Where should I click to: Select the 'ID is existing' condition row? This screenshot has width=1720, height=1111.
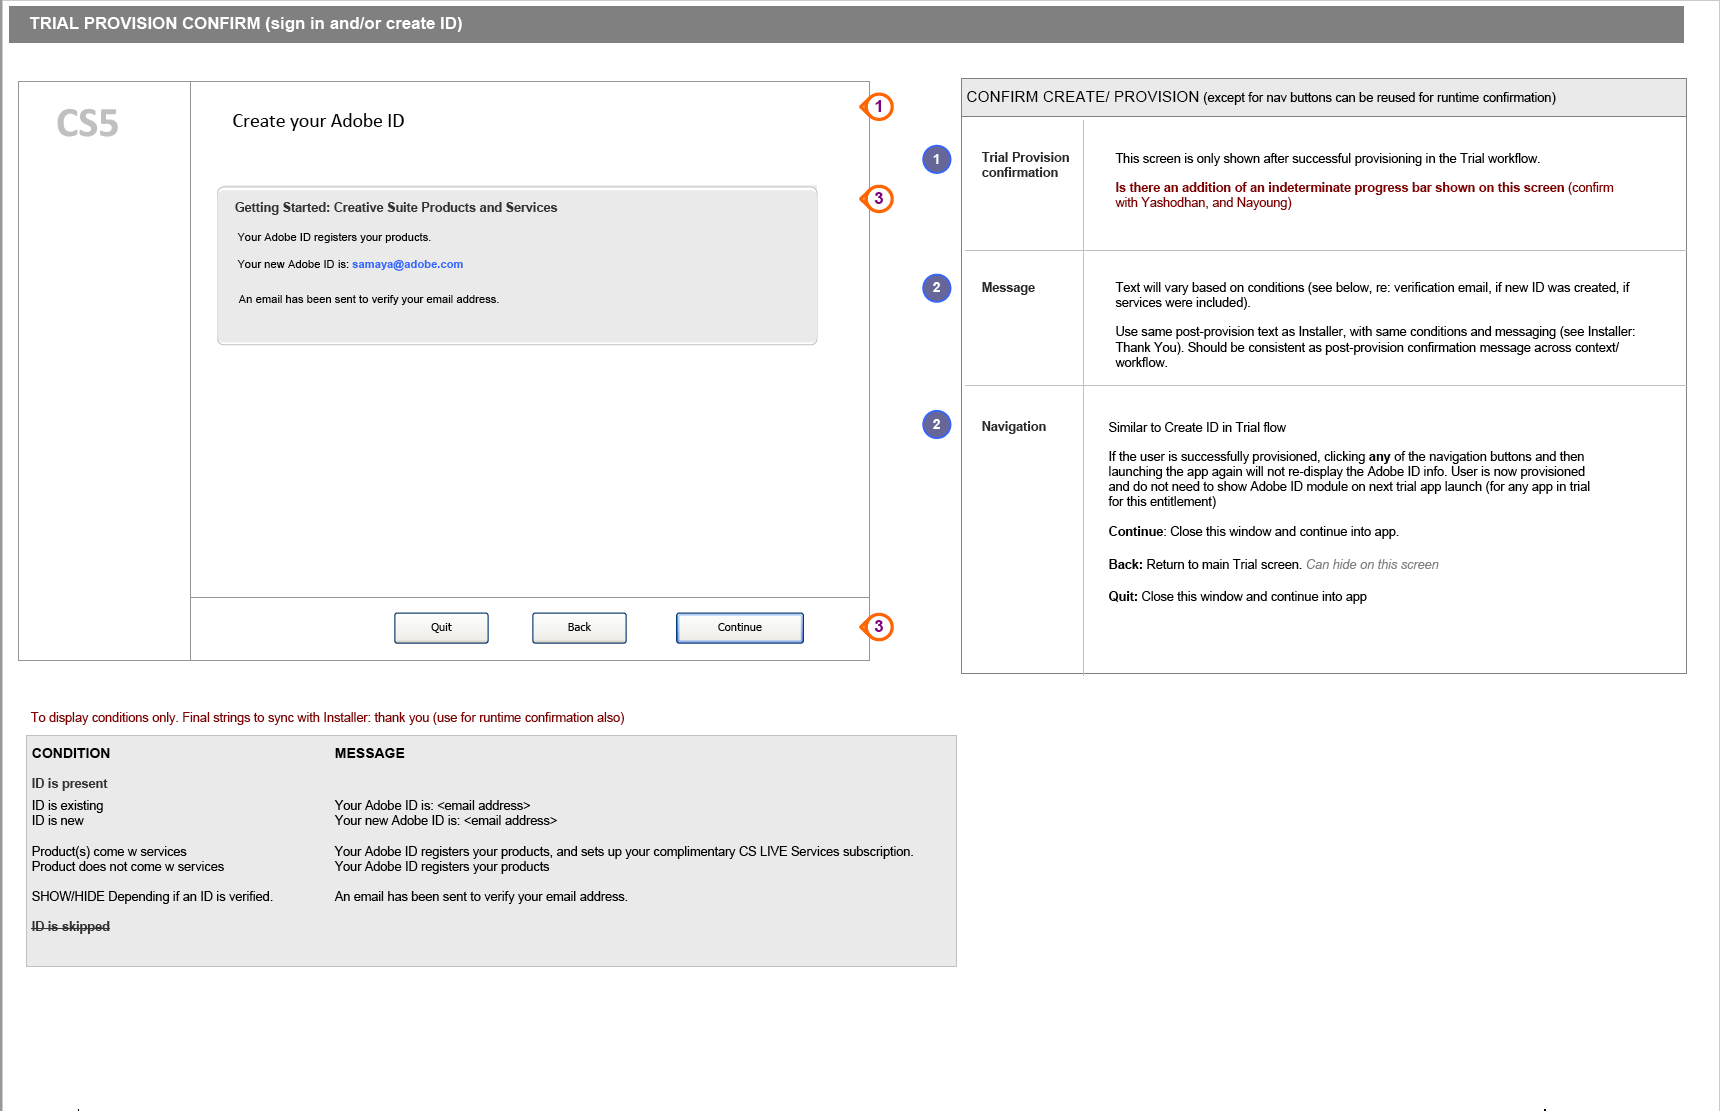click(67, 805)
